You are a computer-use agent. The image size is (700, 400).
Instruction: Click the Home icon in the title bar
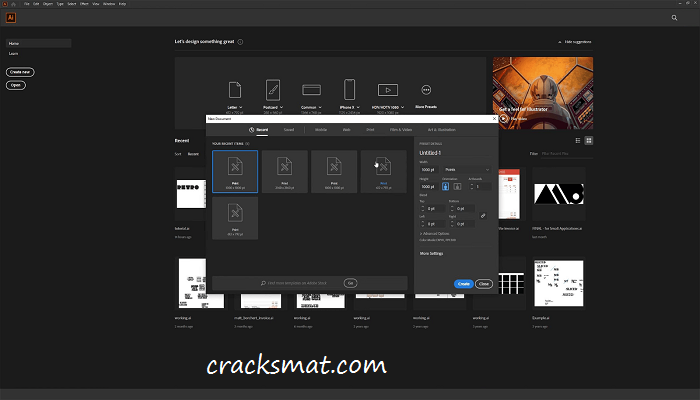[x=13, y=4]
